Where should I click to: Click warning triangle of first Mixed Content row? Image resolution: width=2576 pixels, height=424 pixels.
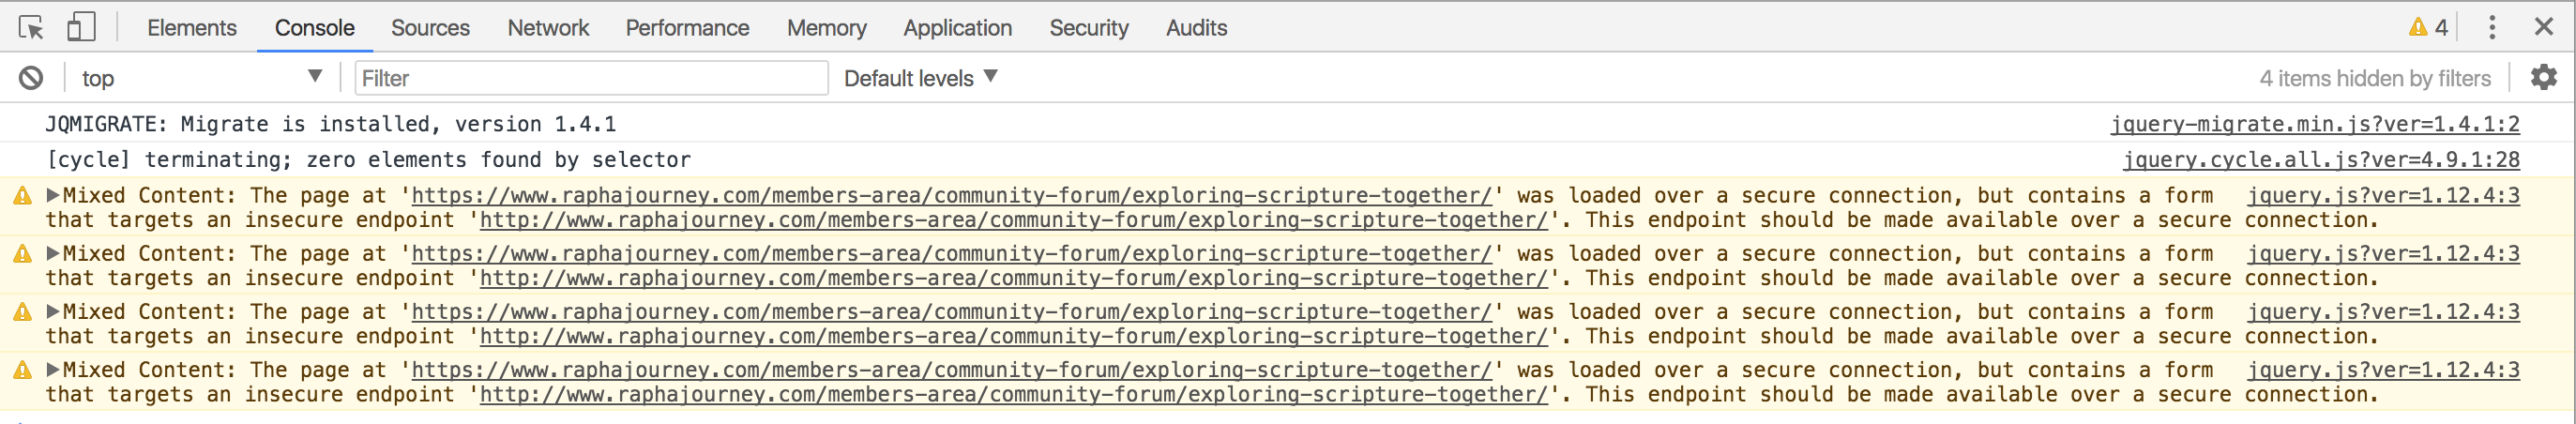[x=22, y=196]
